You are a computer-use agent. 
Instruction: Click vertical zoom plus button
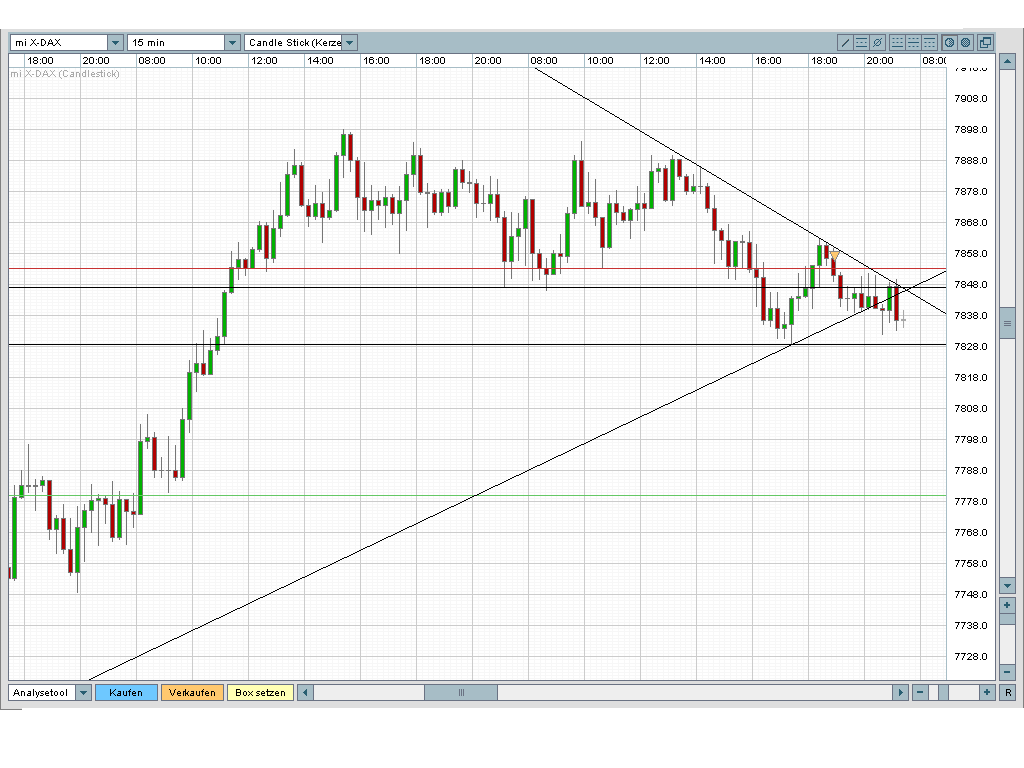pyautogui.click(x=1007, y=605)
